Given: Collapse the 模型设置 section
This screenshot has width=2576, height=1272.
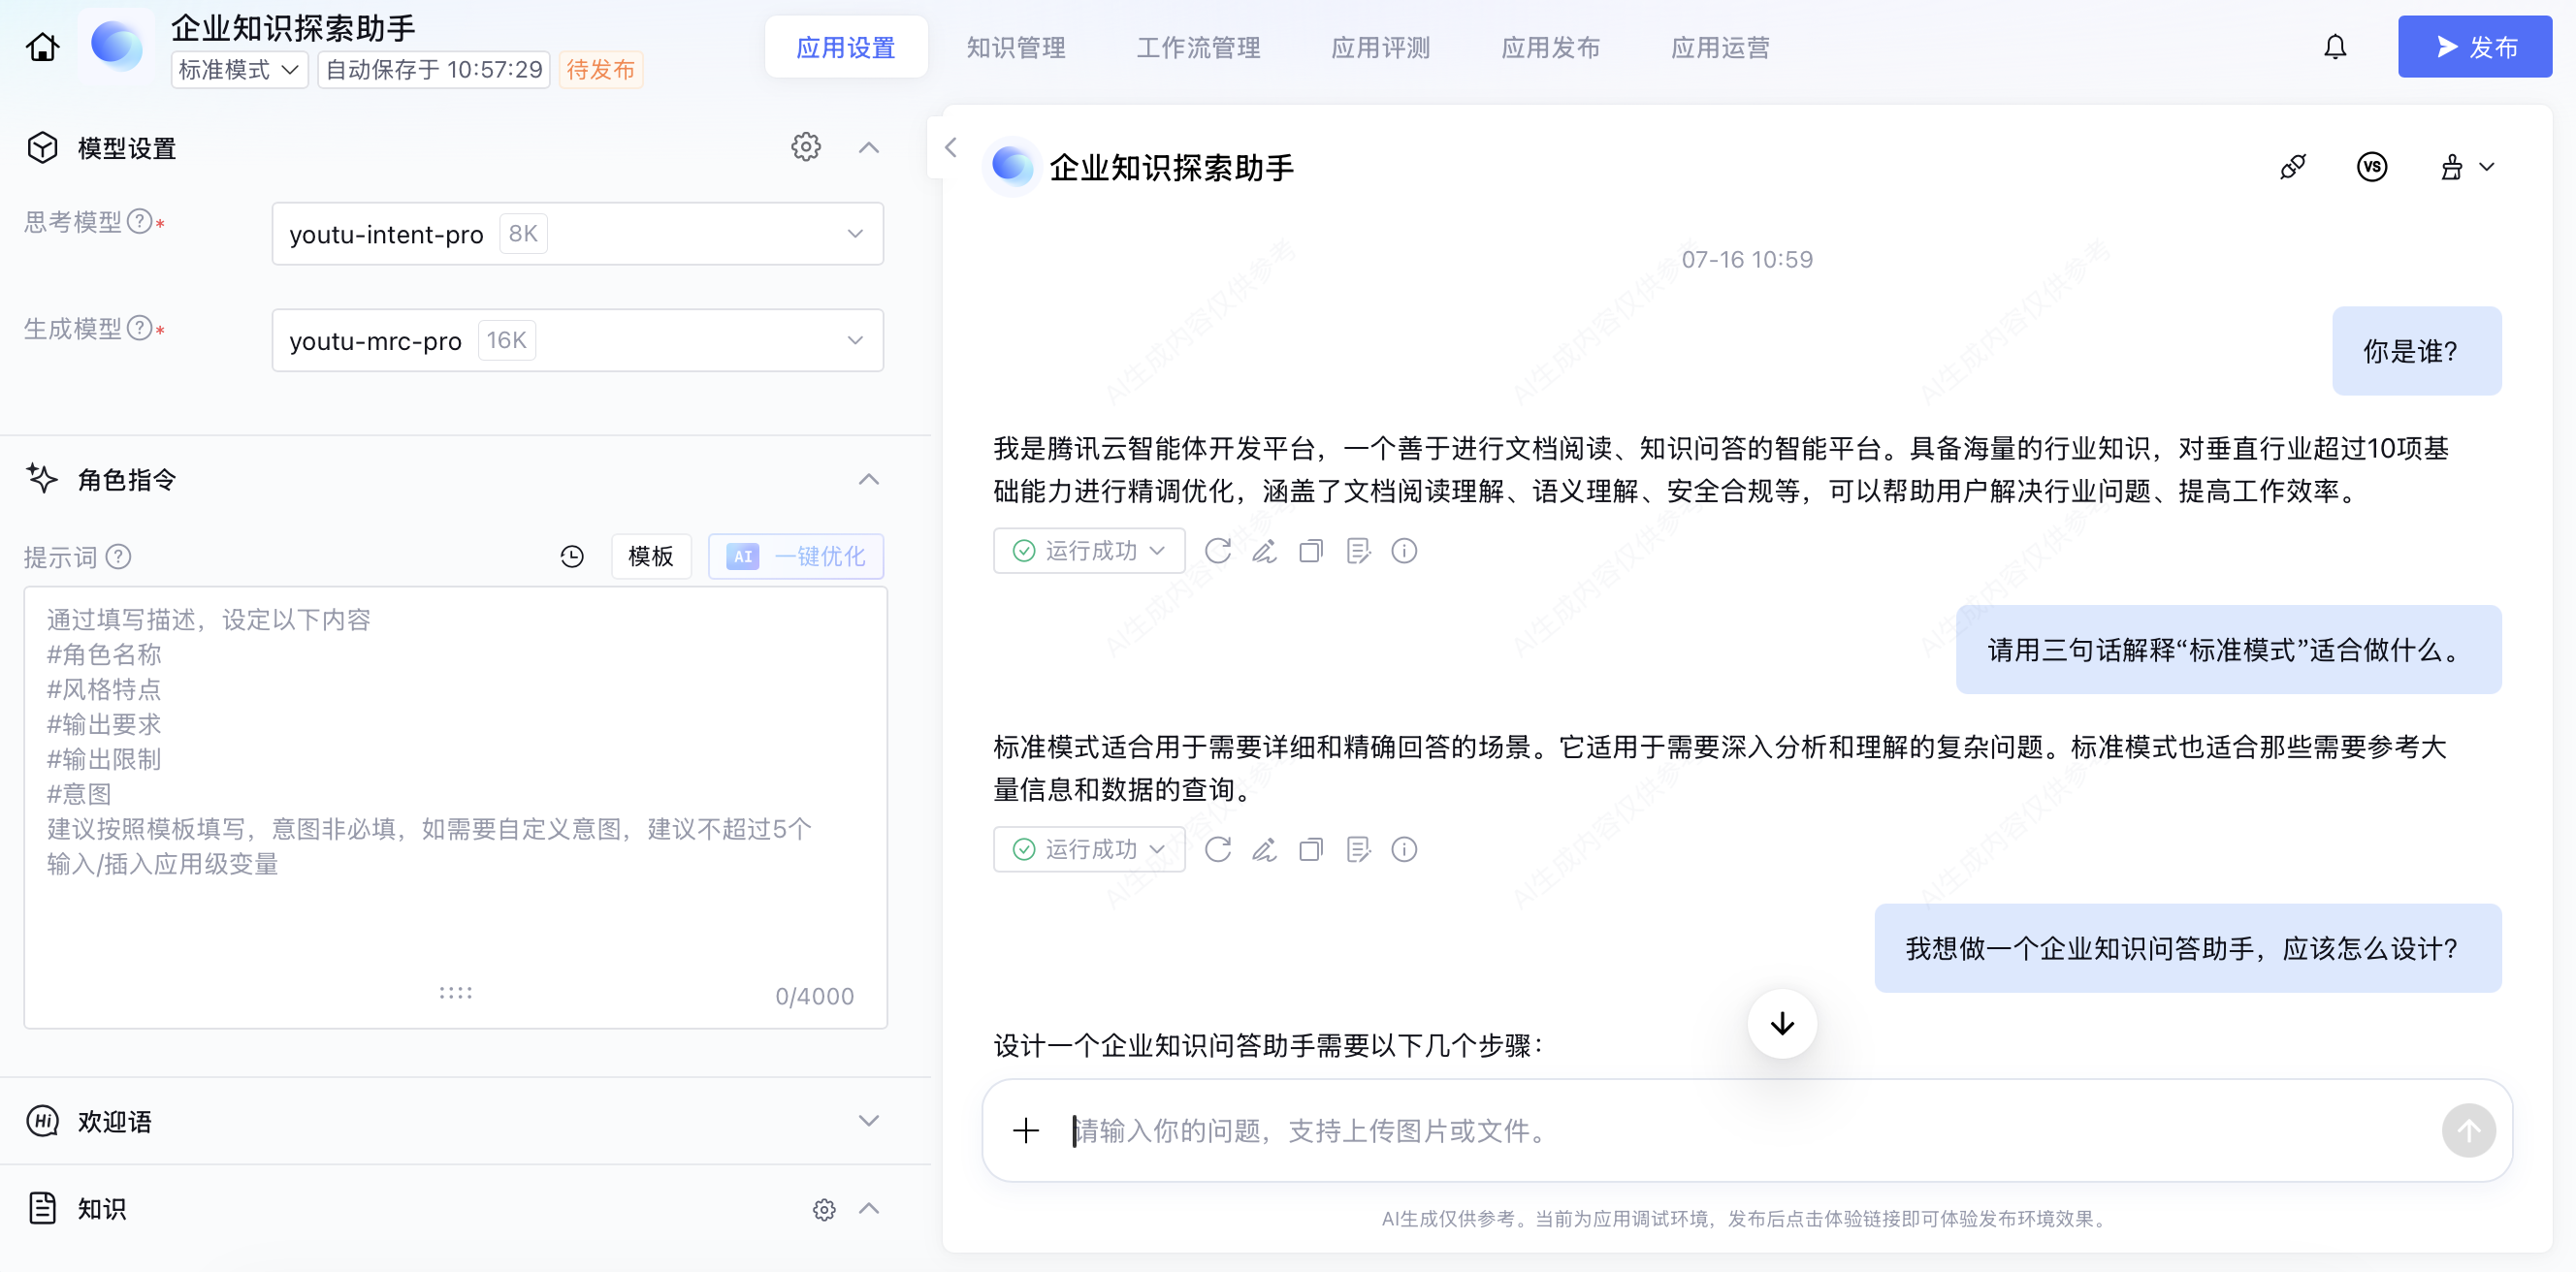Looking at the screenshot, I should (869, 147).
